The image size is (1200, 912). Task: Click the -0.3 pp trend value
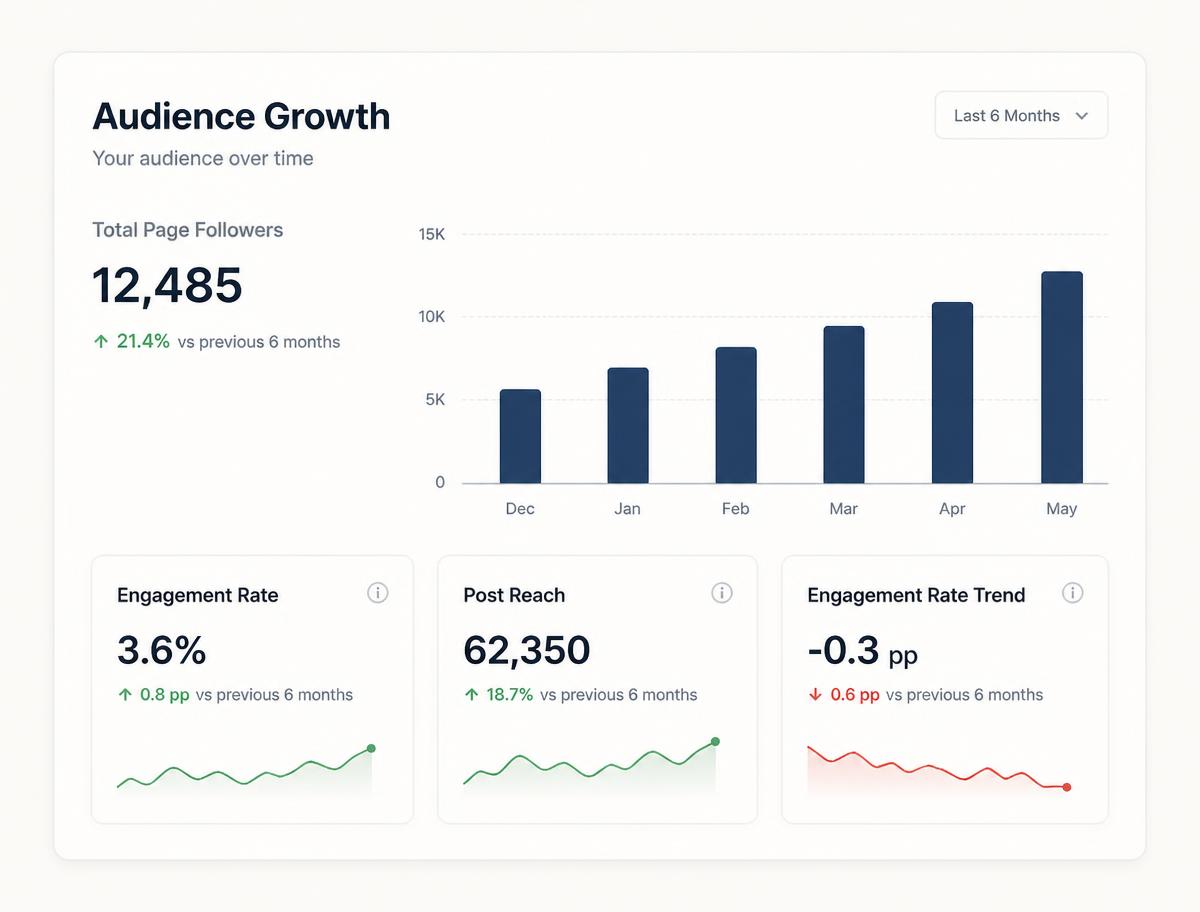[862, 651]
